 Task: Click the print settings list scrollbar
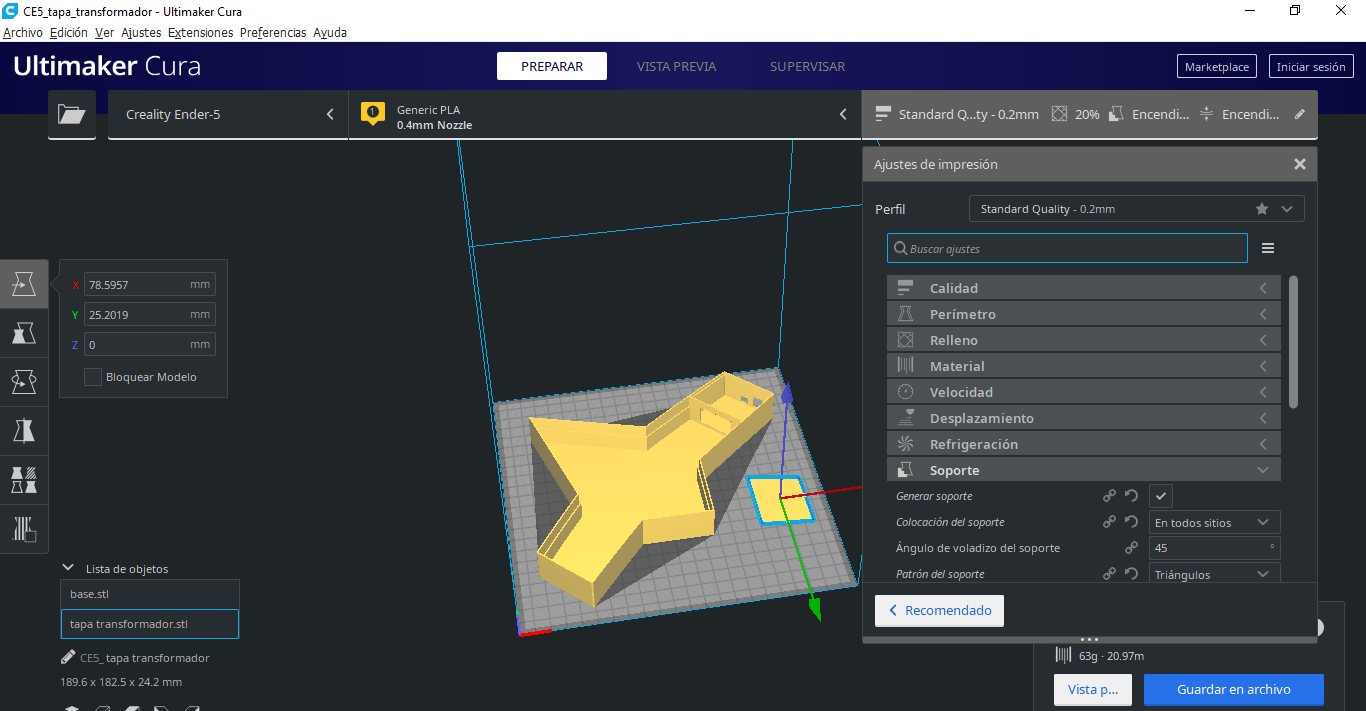[1293, 342]
